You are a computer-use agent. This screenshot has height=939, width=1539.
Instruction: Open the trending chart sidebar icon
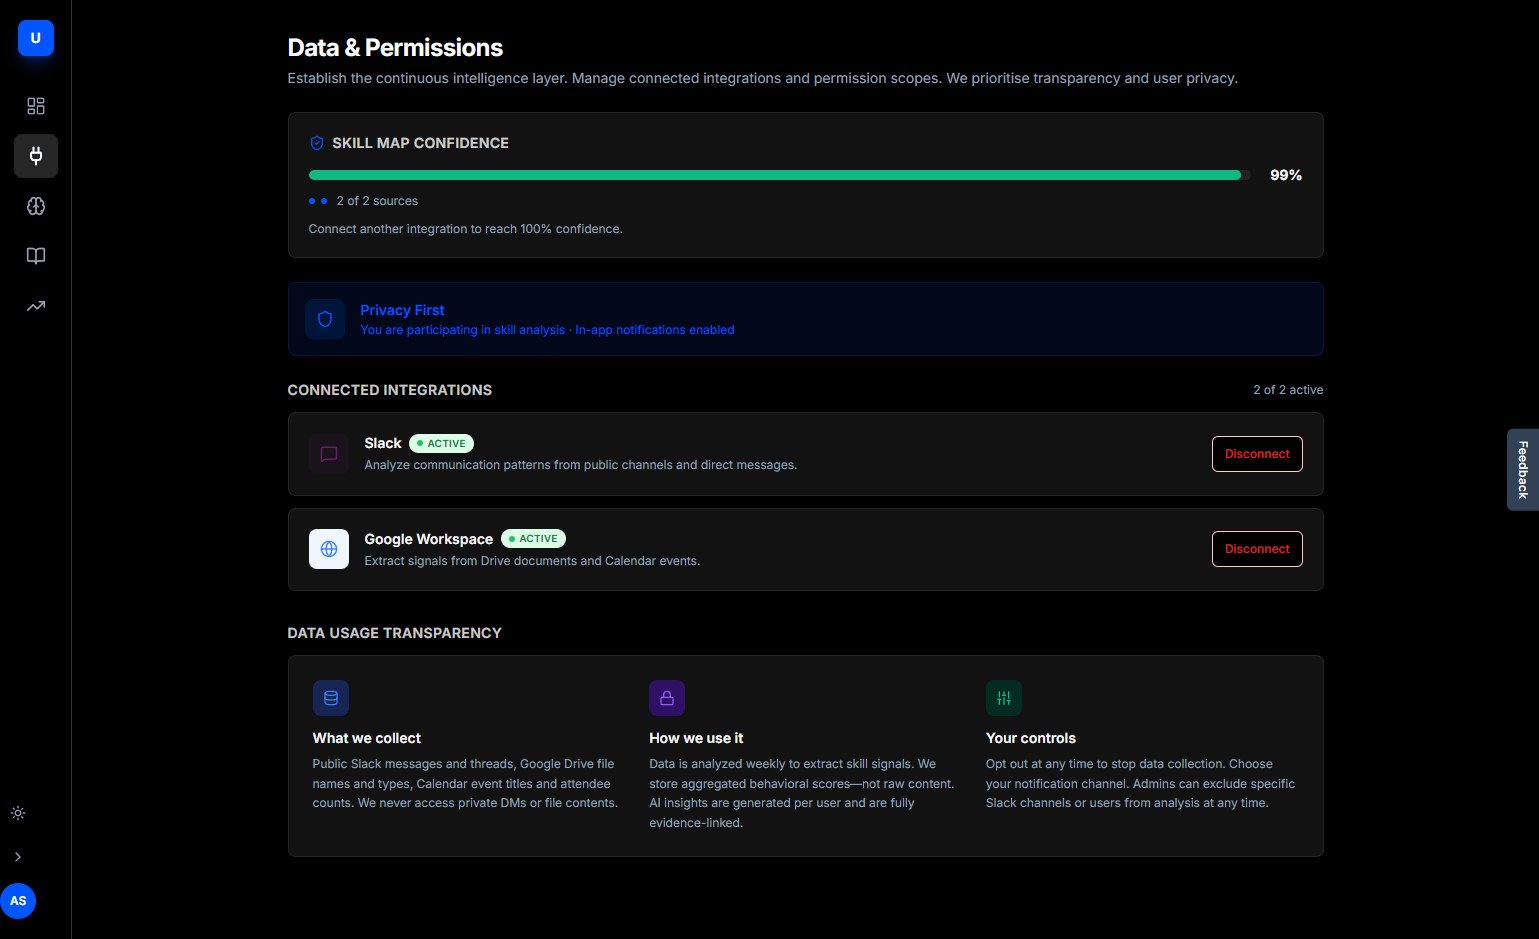pyautogui.click(x=36, y=306)
